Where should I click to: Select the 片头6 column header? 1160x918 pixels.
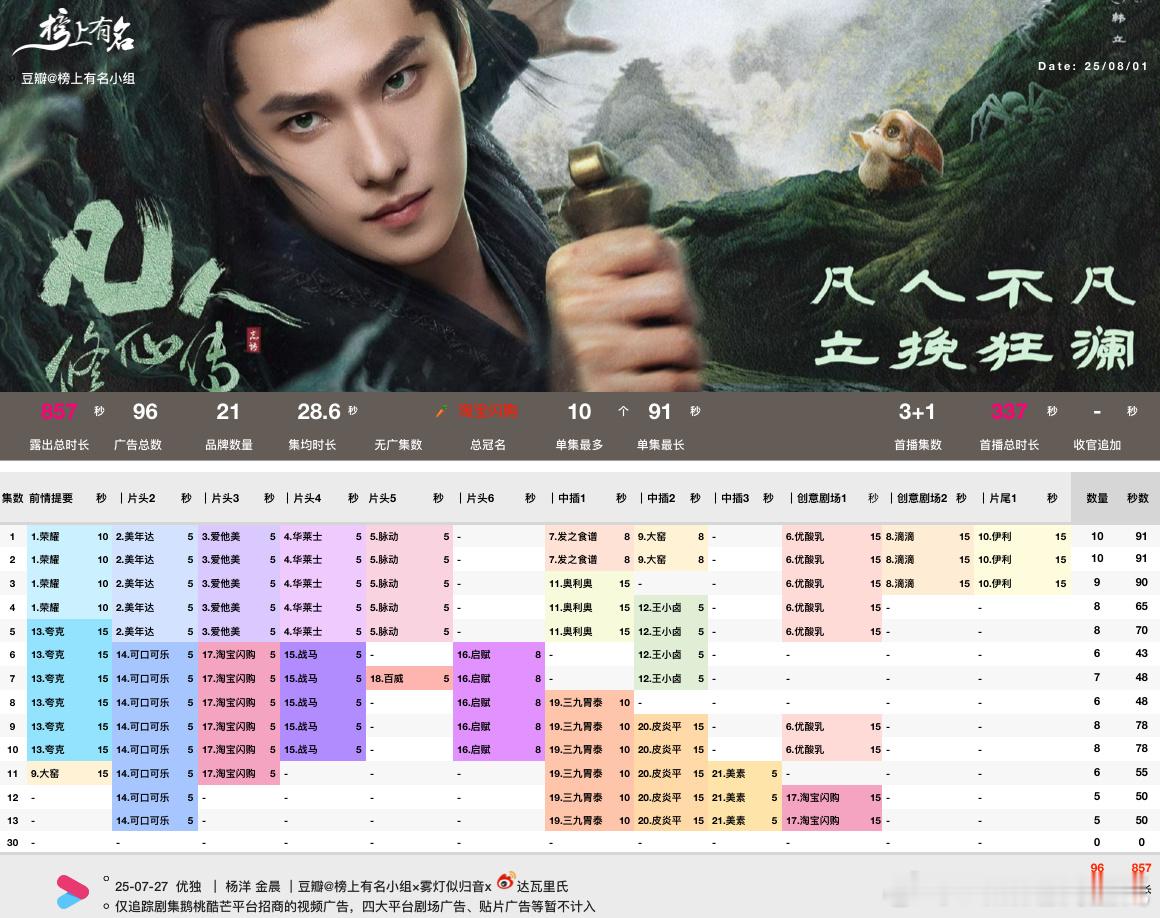[480, 498]
